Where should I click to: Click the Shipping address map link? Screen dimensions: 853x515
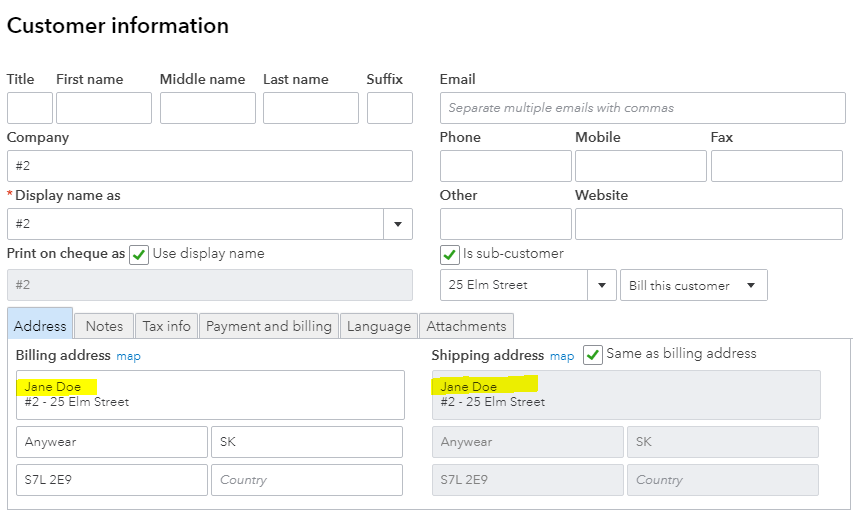[x=562, y=356]
